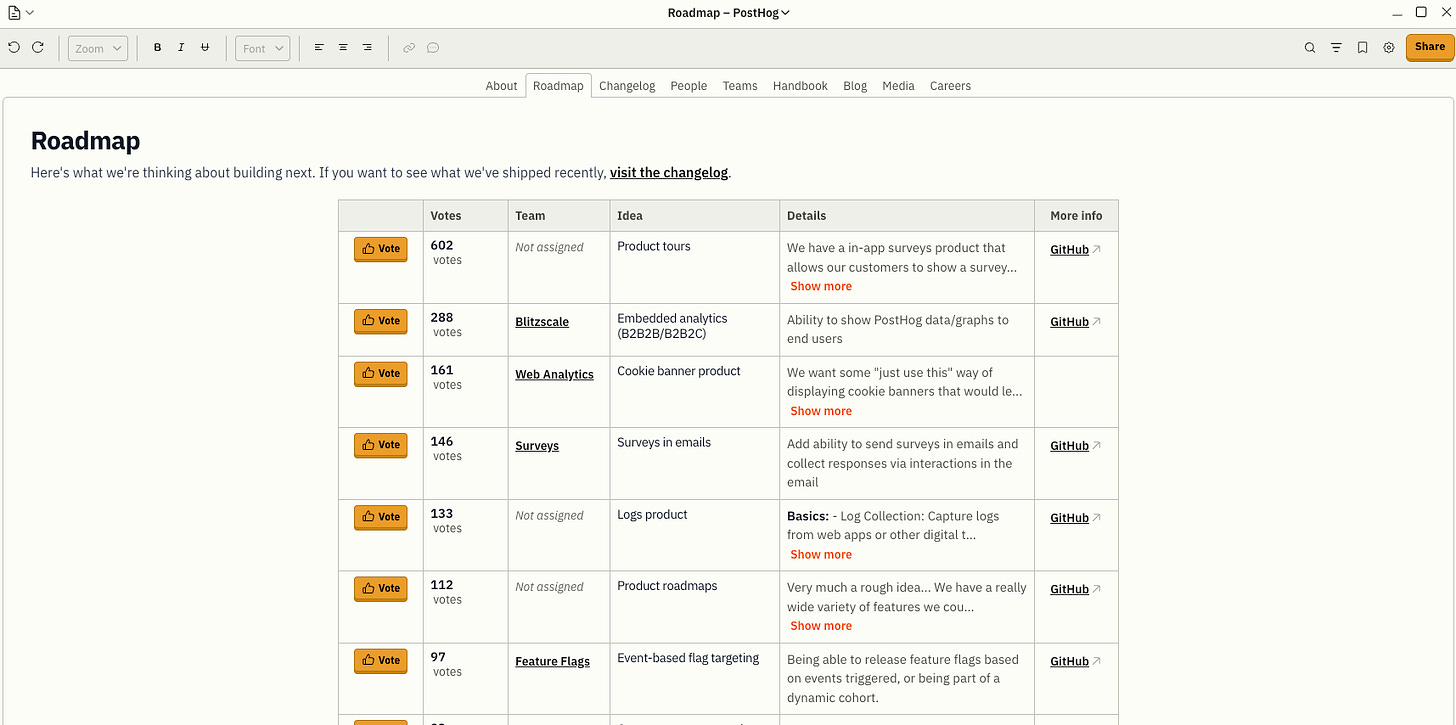Open the About tab
Screen dimensions: 1456x725
[x=501, y=86]
